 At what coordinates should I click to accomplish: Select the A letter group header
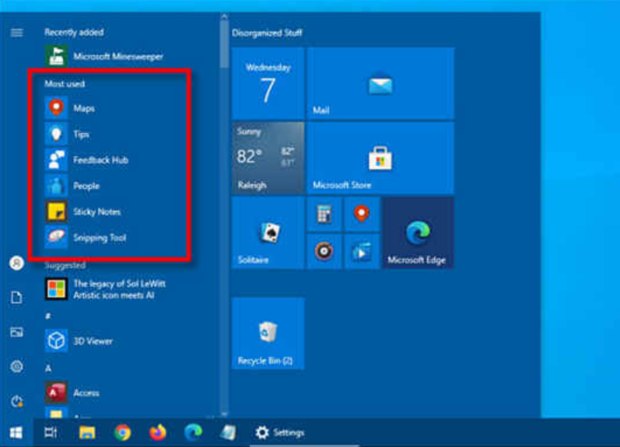(48, 368)
